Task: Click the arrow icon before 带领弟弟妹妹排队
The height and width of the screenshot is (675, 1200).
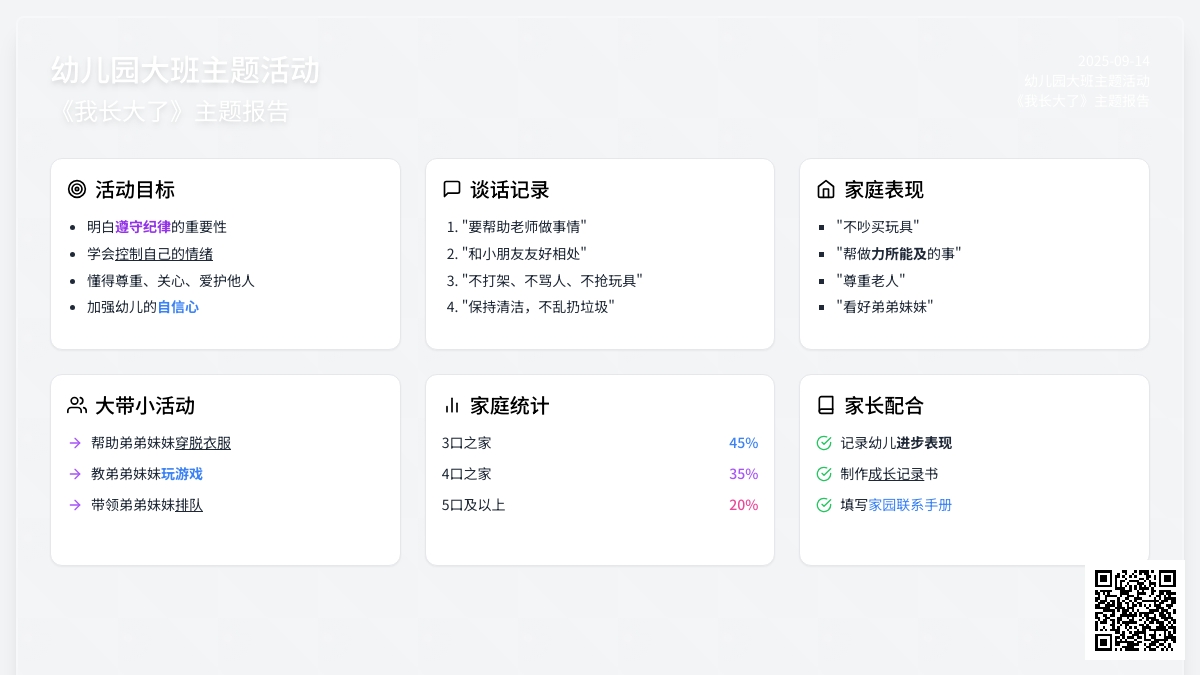Action: click(75, 505)
